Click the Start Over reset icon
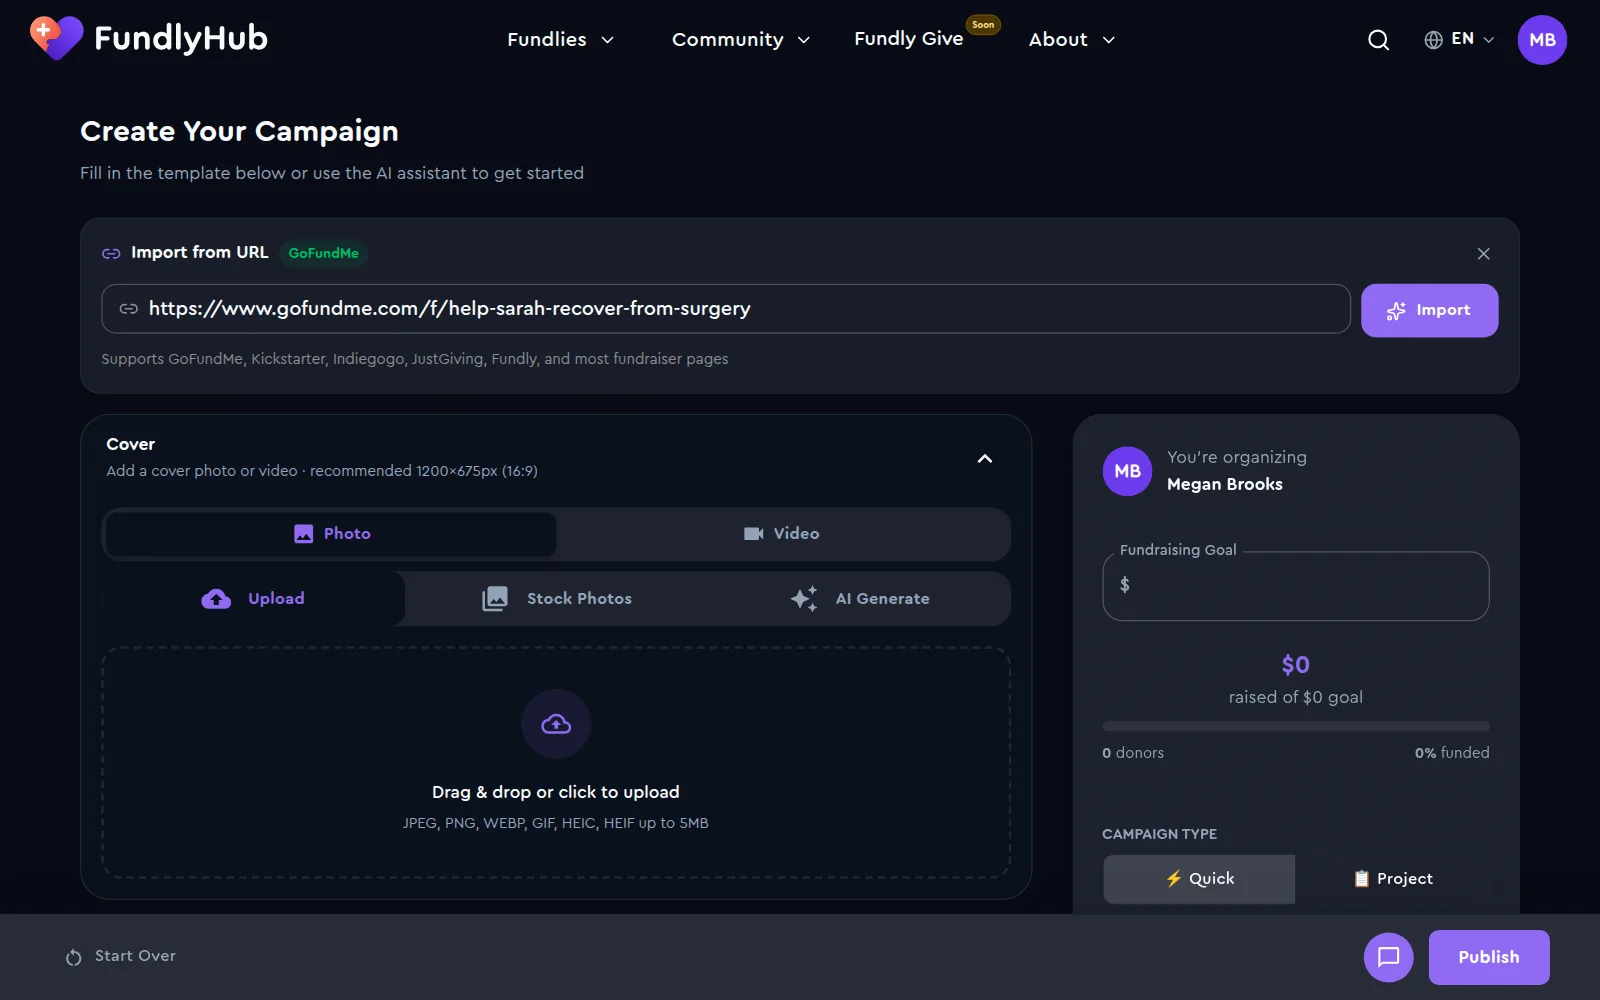Screen dimensions: 1600x1000 73,957
